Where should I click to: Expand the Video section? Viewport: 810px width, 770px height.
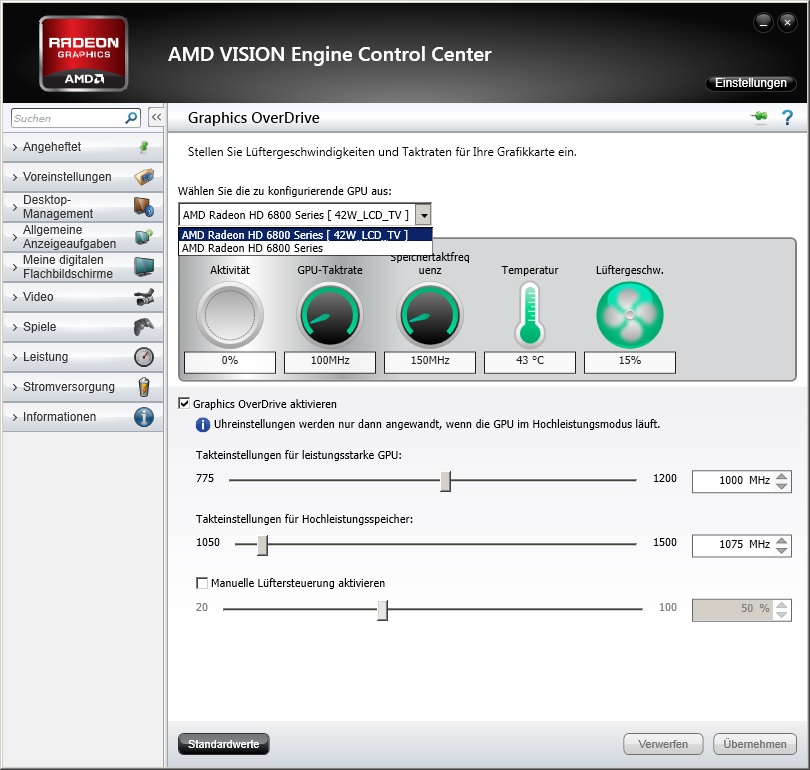[x=15, y=297]
